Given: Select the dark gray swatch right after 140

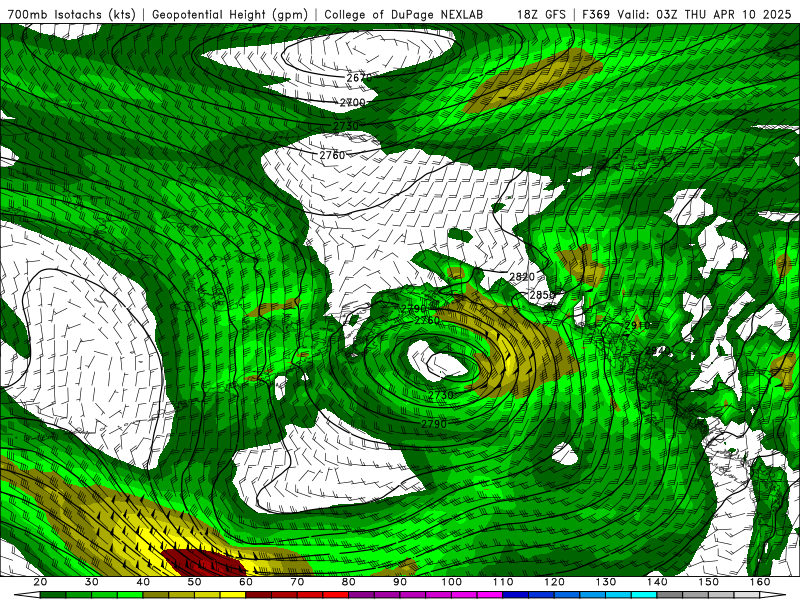Looking at the screenshot, I should pyautogui.click(x=669, y=595).
